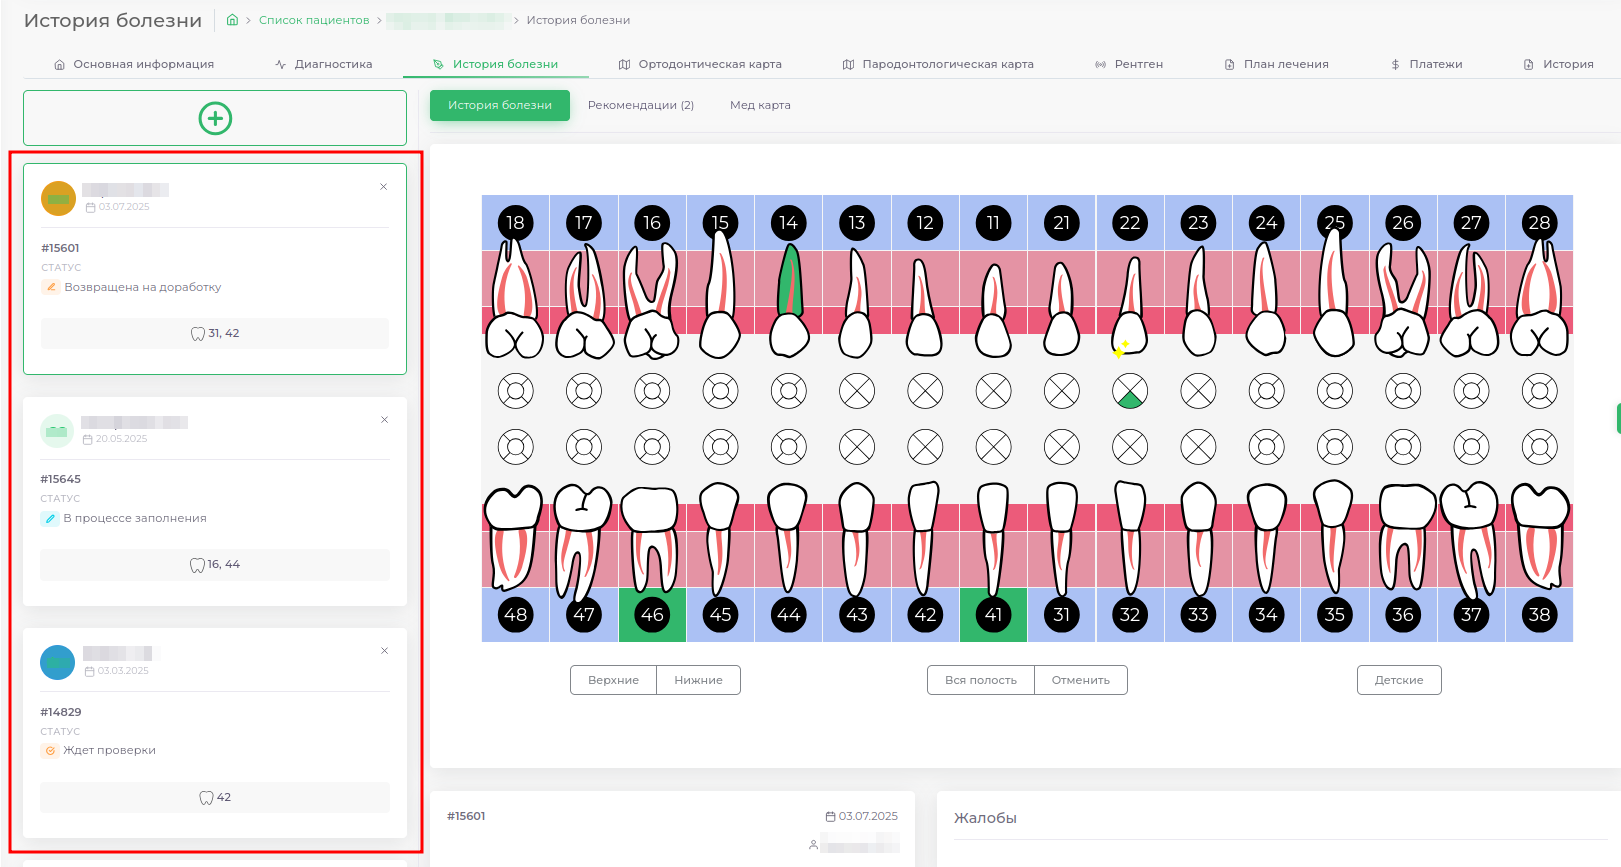Screen dimensions: 1621x867
Task: Open the Рекомендации (2) subtab
Action: pyautogui.click(x=640, y=105)
